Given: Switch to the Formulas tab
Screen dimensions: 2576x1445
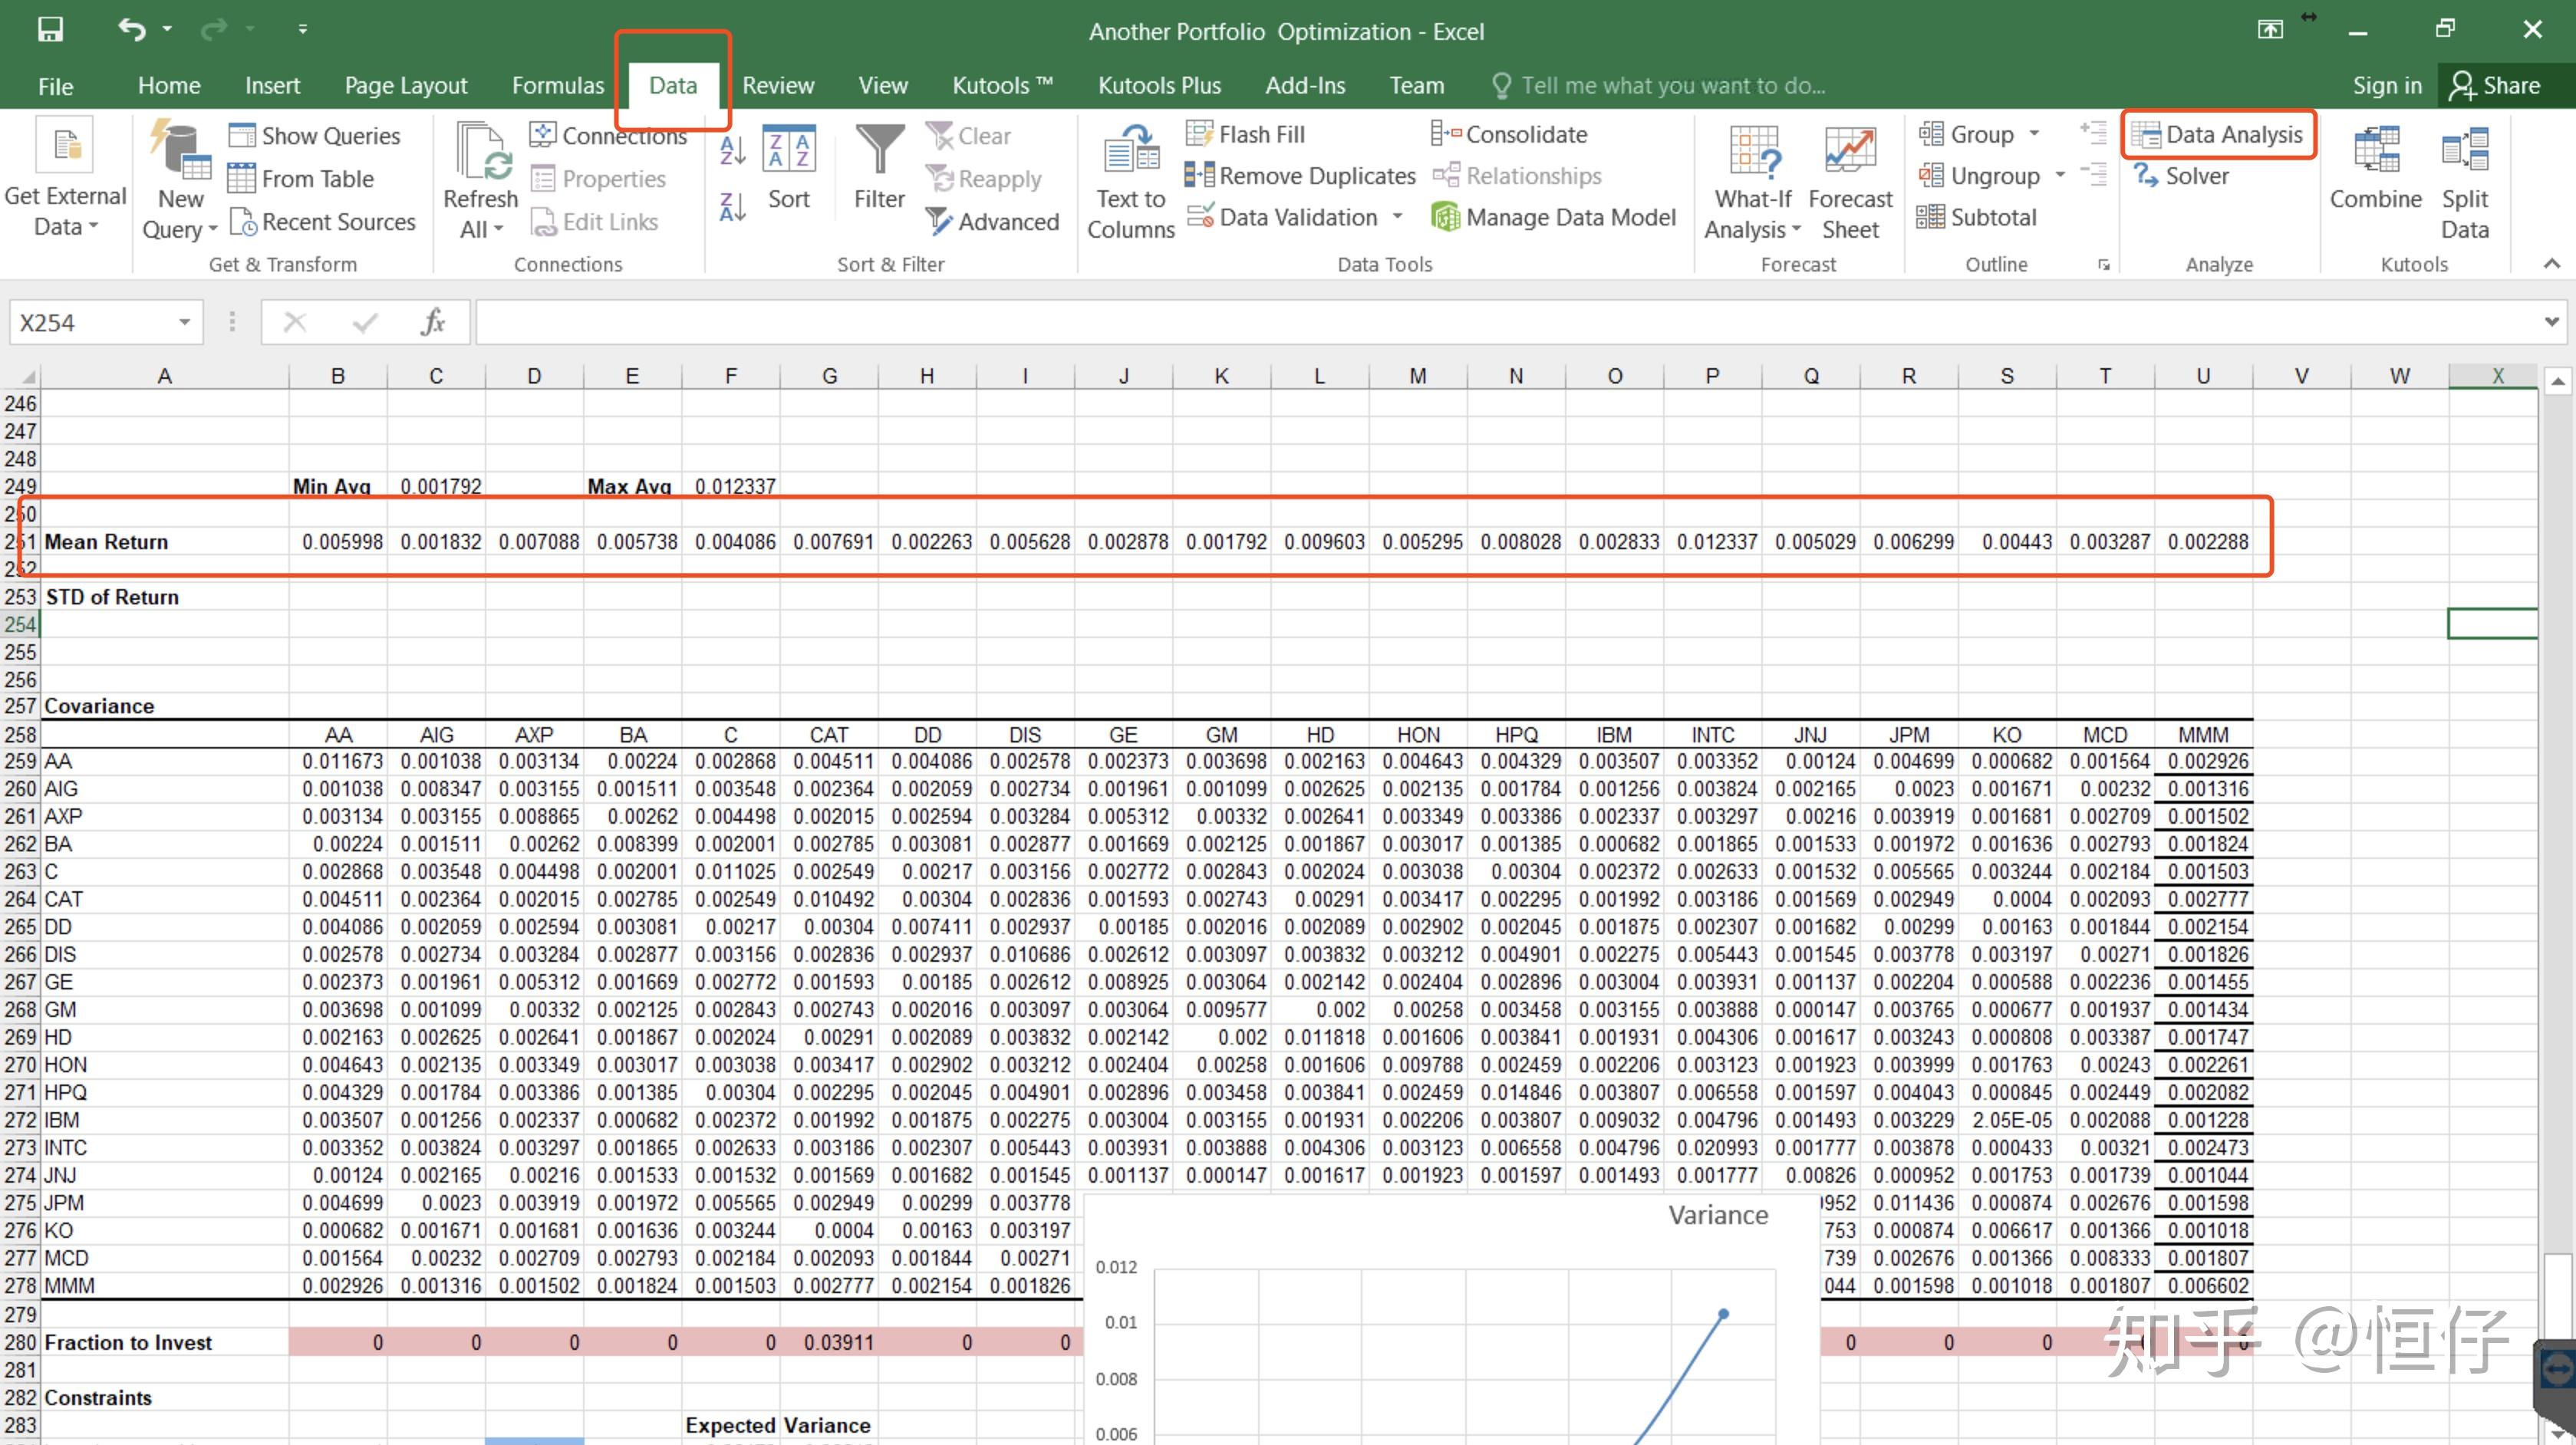Looking at the screenshot, I should click(x=557, y=86).
